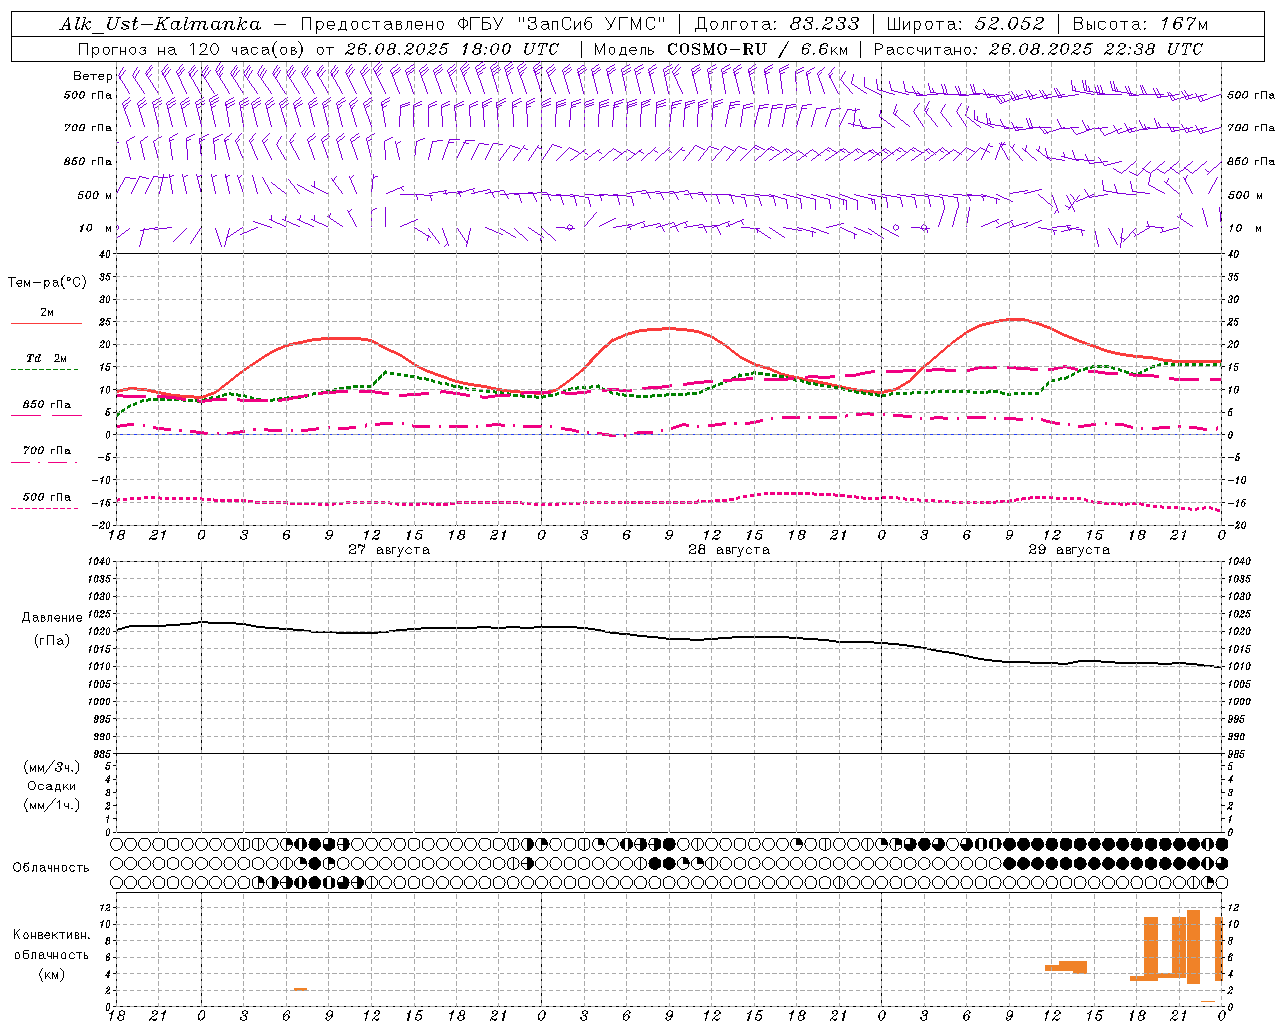Viewport: 1280px width, 1024px height.
Task: Click the '(км)' convective height unit label
Action: pos(52,974)
